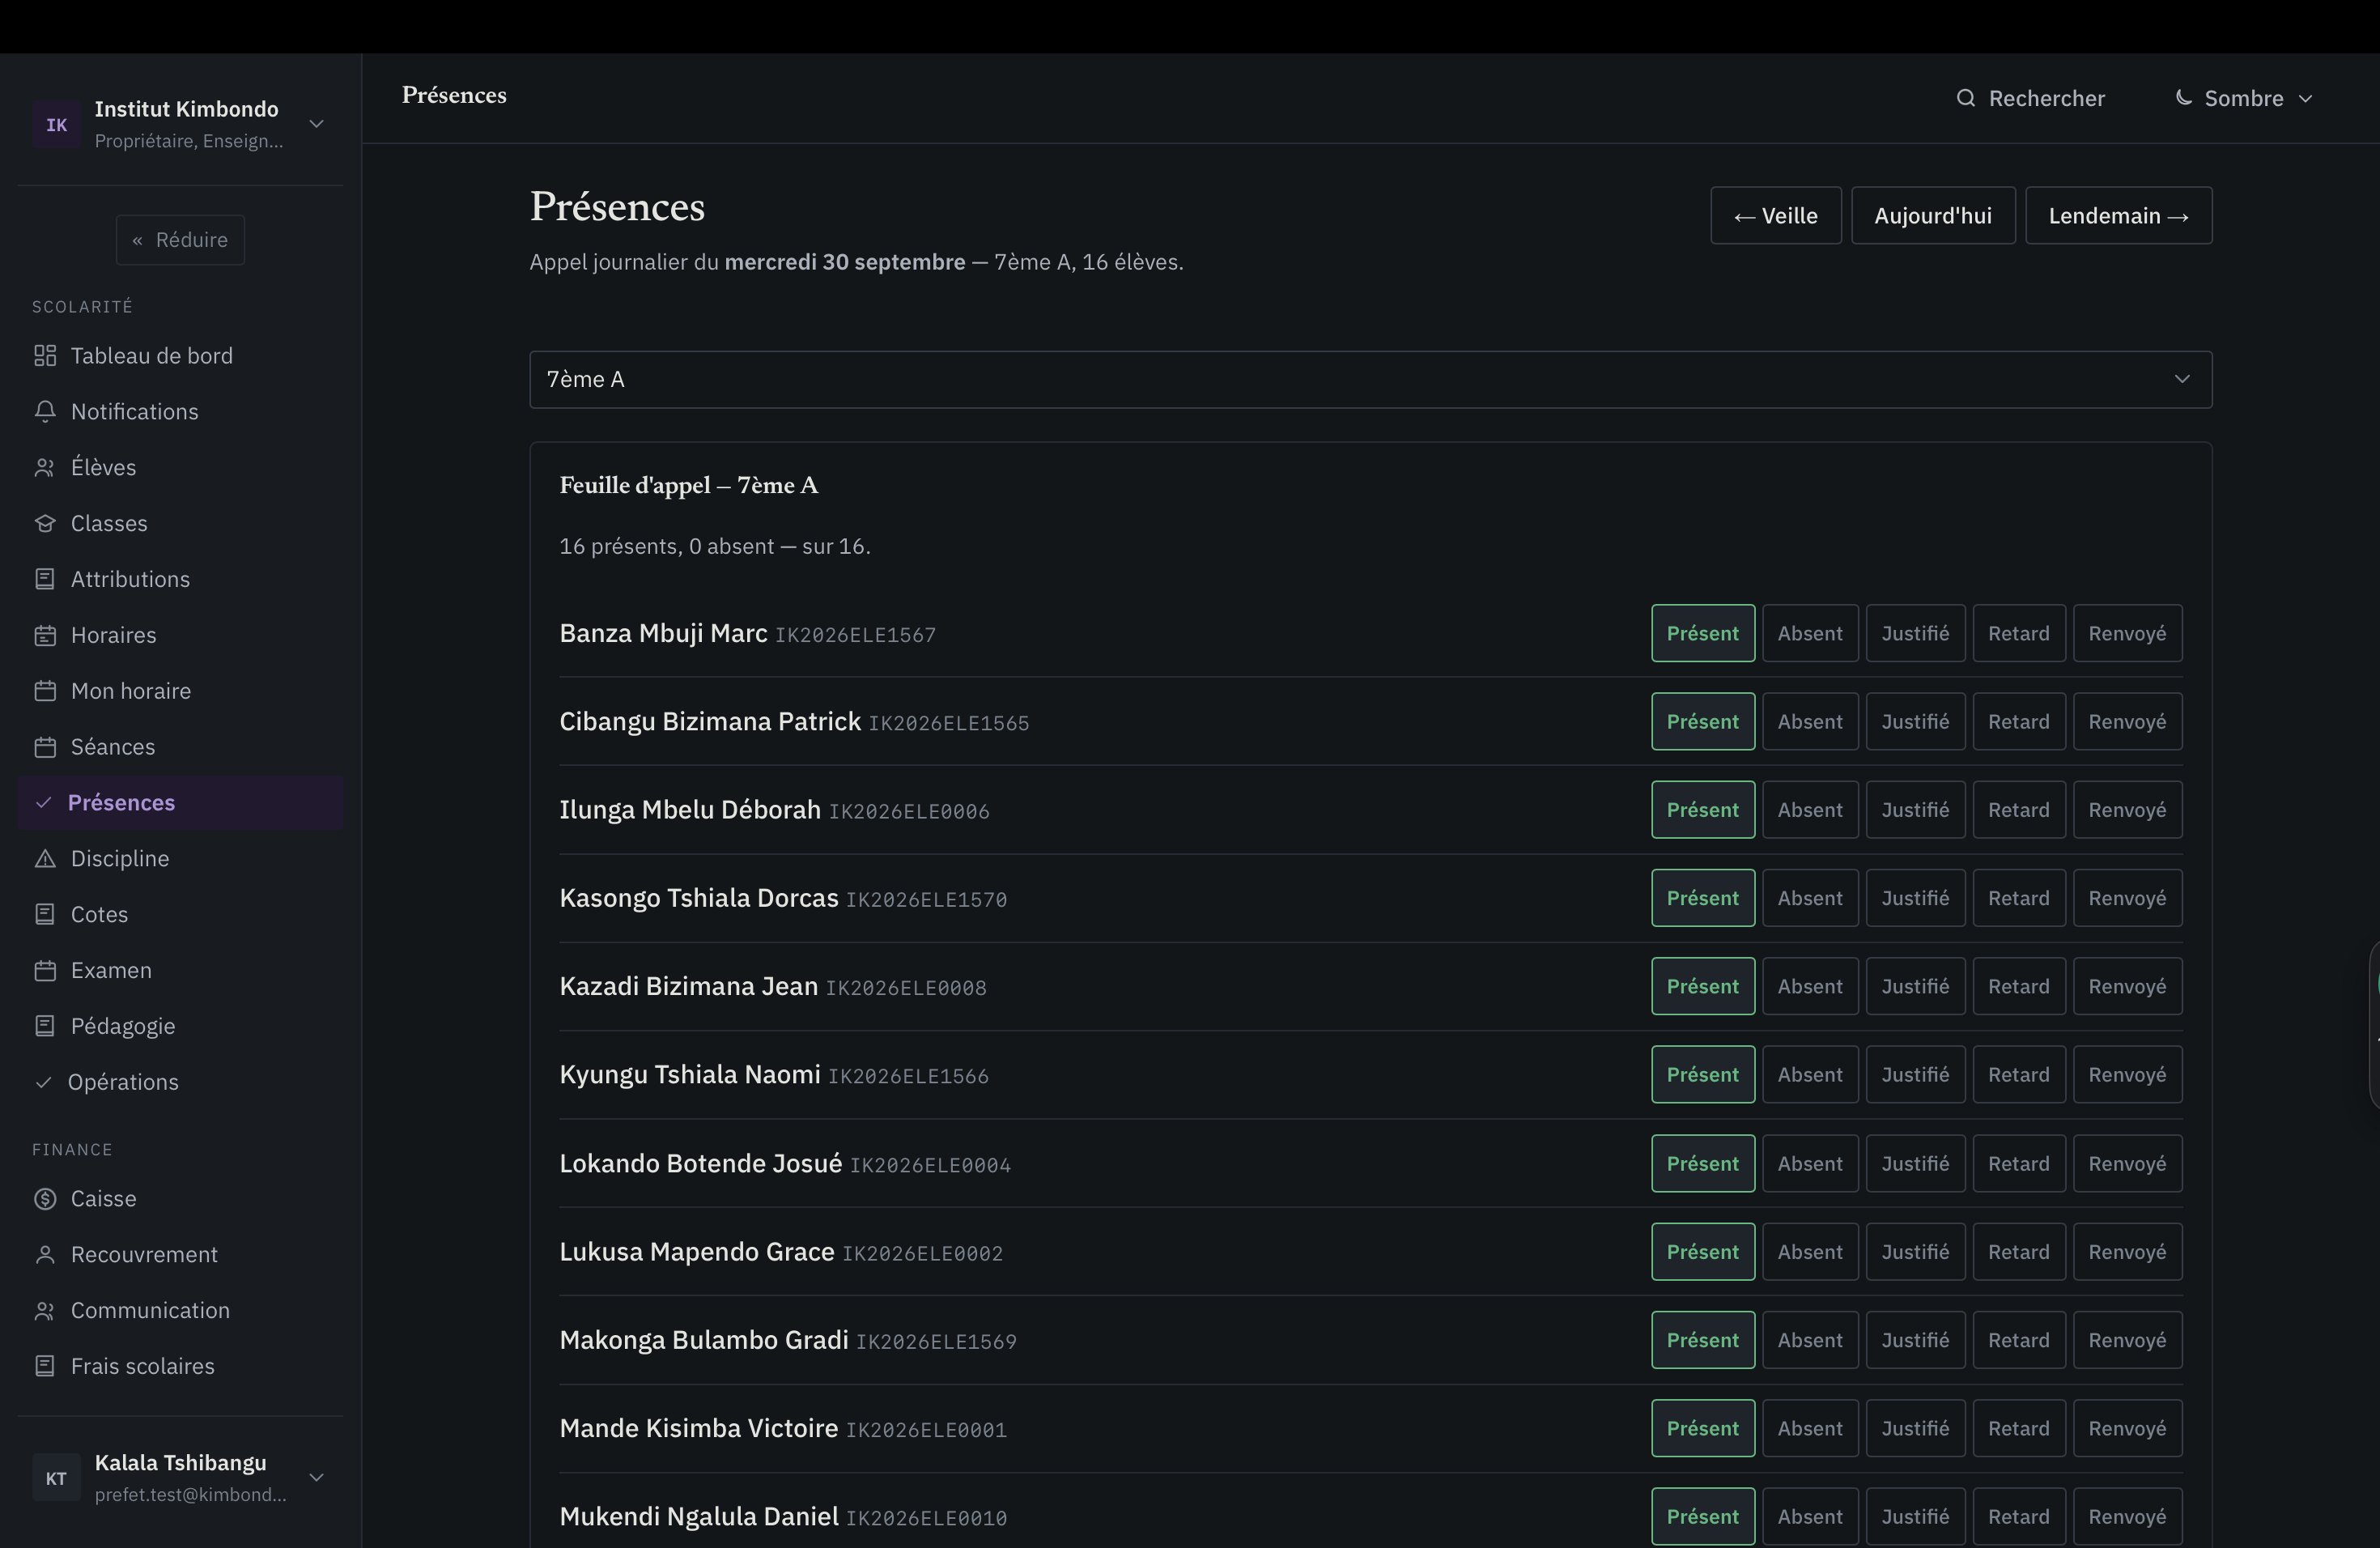Click the Recouvrement person icon
2380x1548 pixels.
pos(45,1255)
